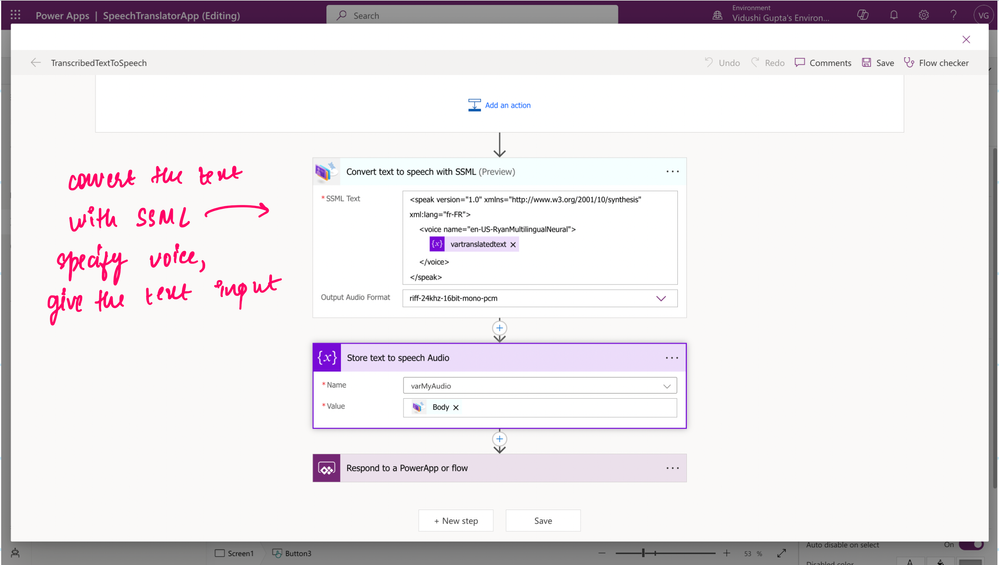Click the Add an action link
Screen dimensions: 999x565
point(500,105)
